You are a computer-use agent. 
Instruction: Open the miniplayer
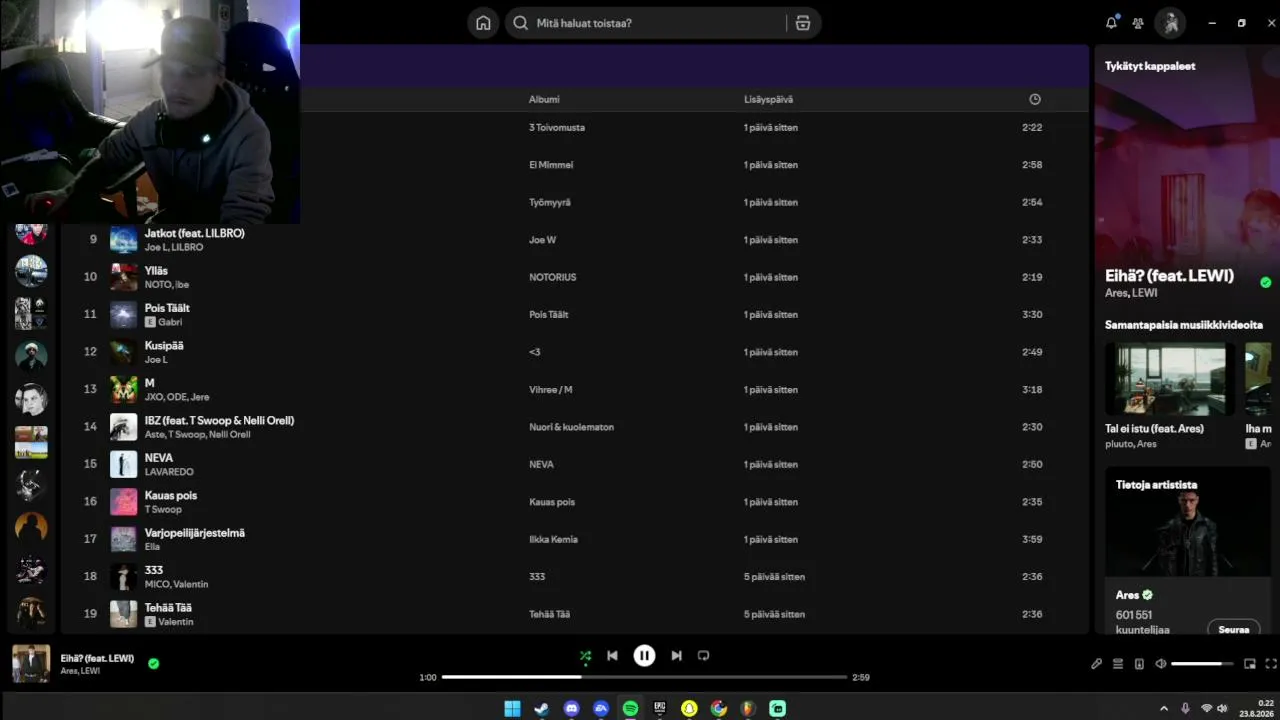point(1249,664)
